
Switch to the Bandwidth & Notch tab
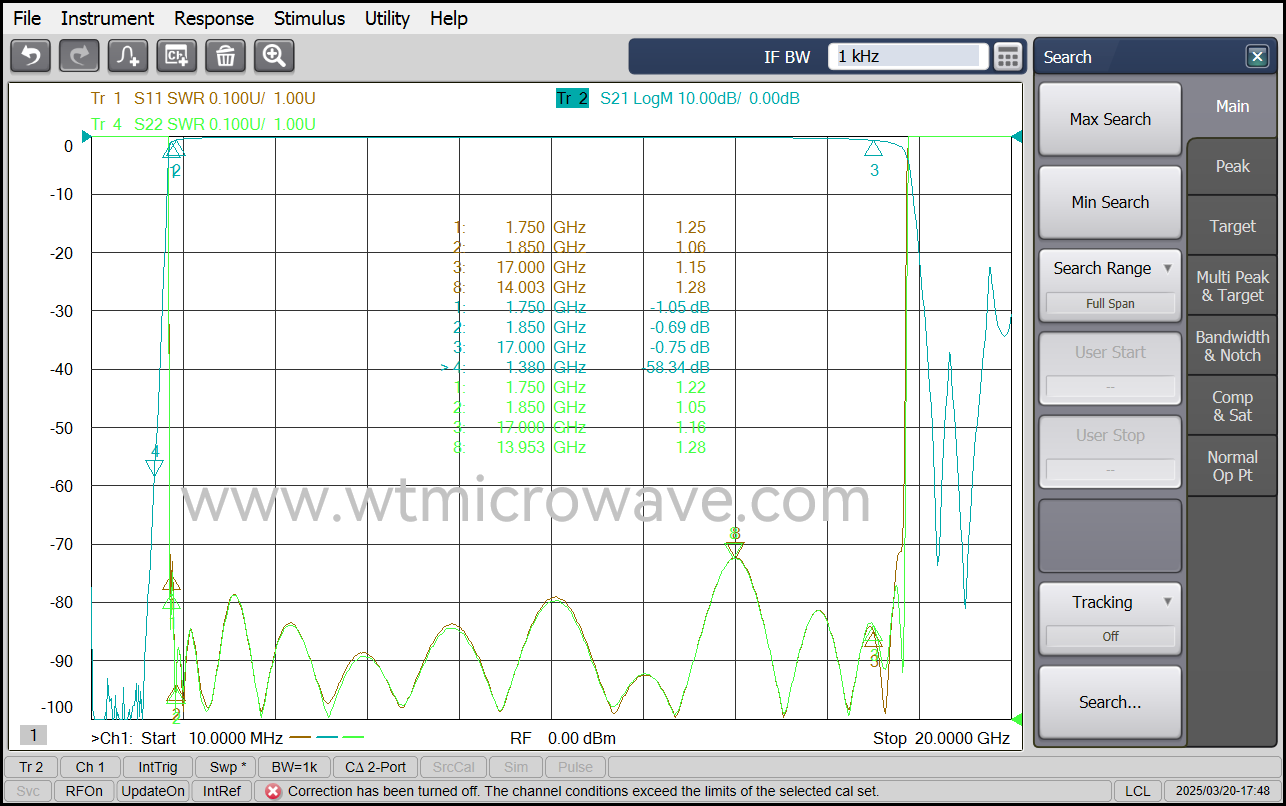[x=1231, y=346]
